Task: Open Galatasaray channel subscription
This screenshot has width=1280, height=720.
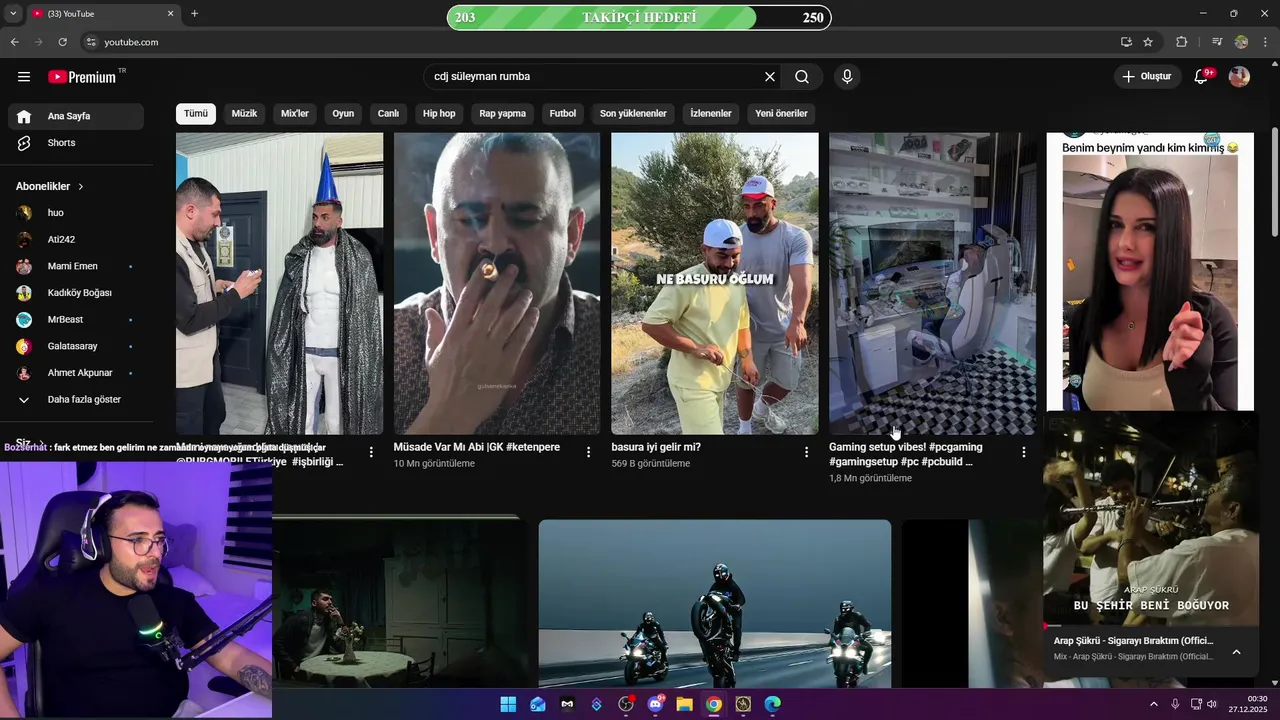Action: pyautogui.click(x=76, y=346)
